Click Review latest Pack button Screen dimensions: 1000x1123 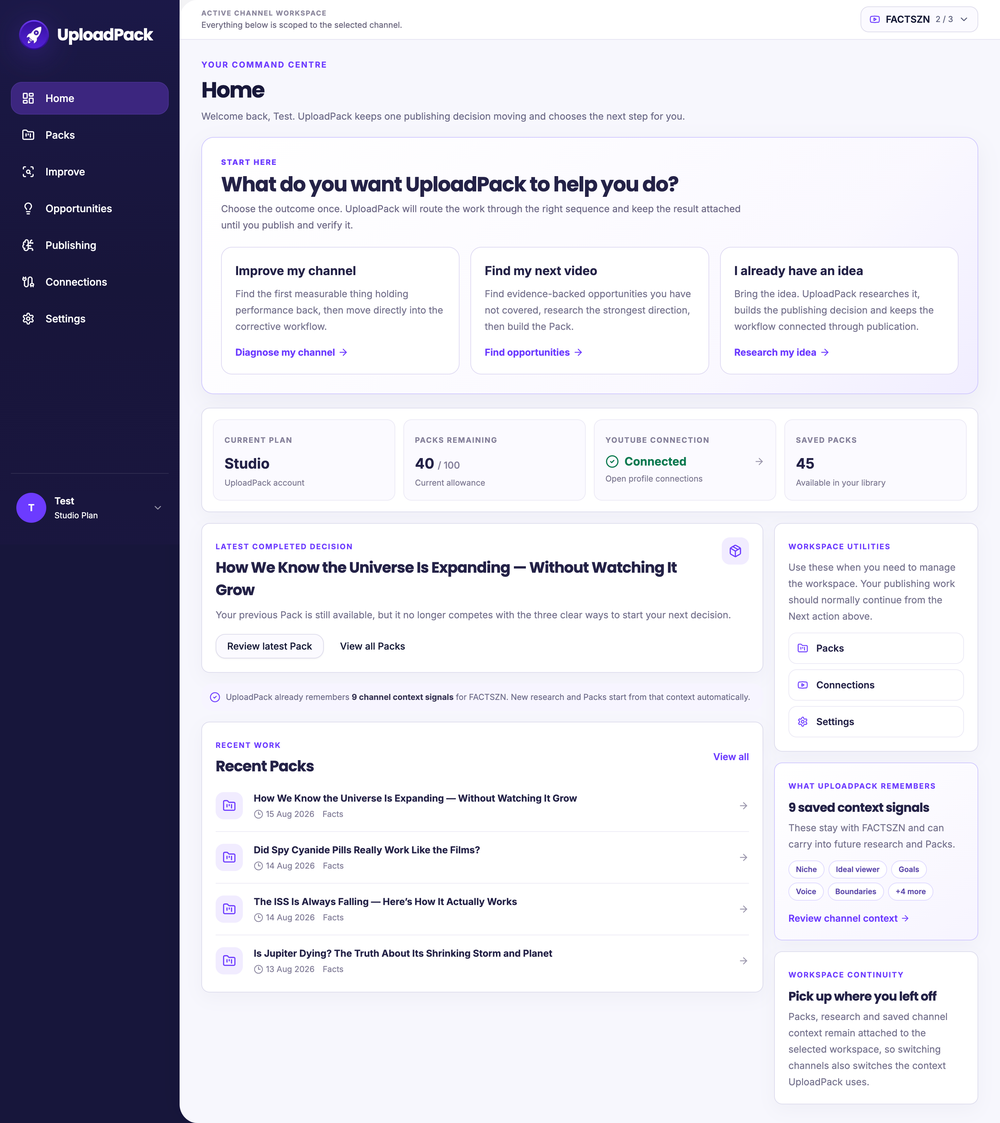[269, 646]
